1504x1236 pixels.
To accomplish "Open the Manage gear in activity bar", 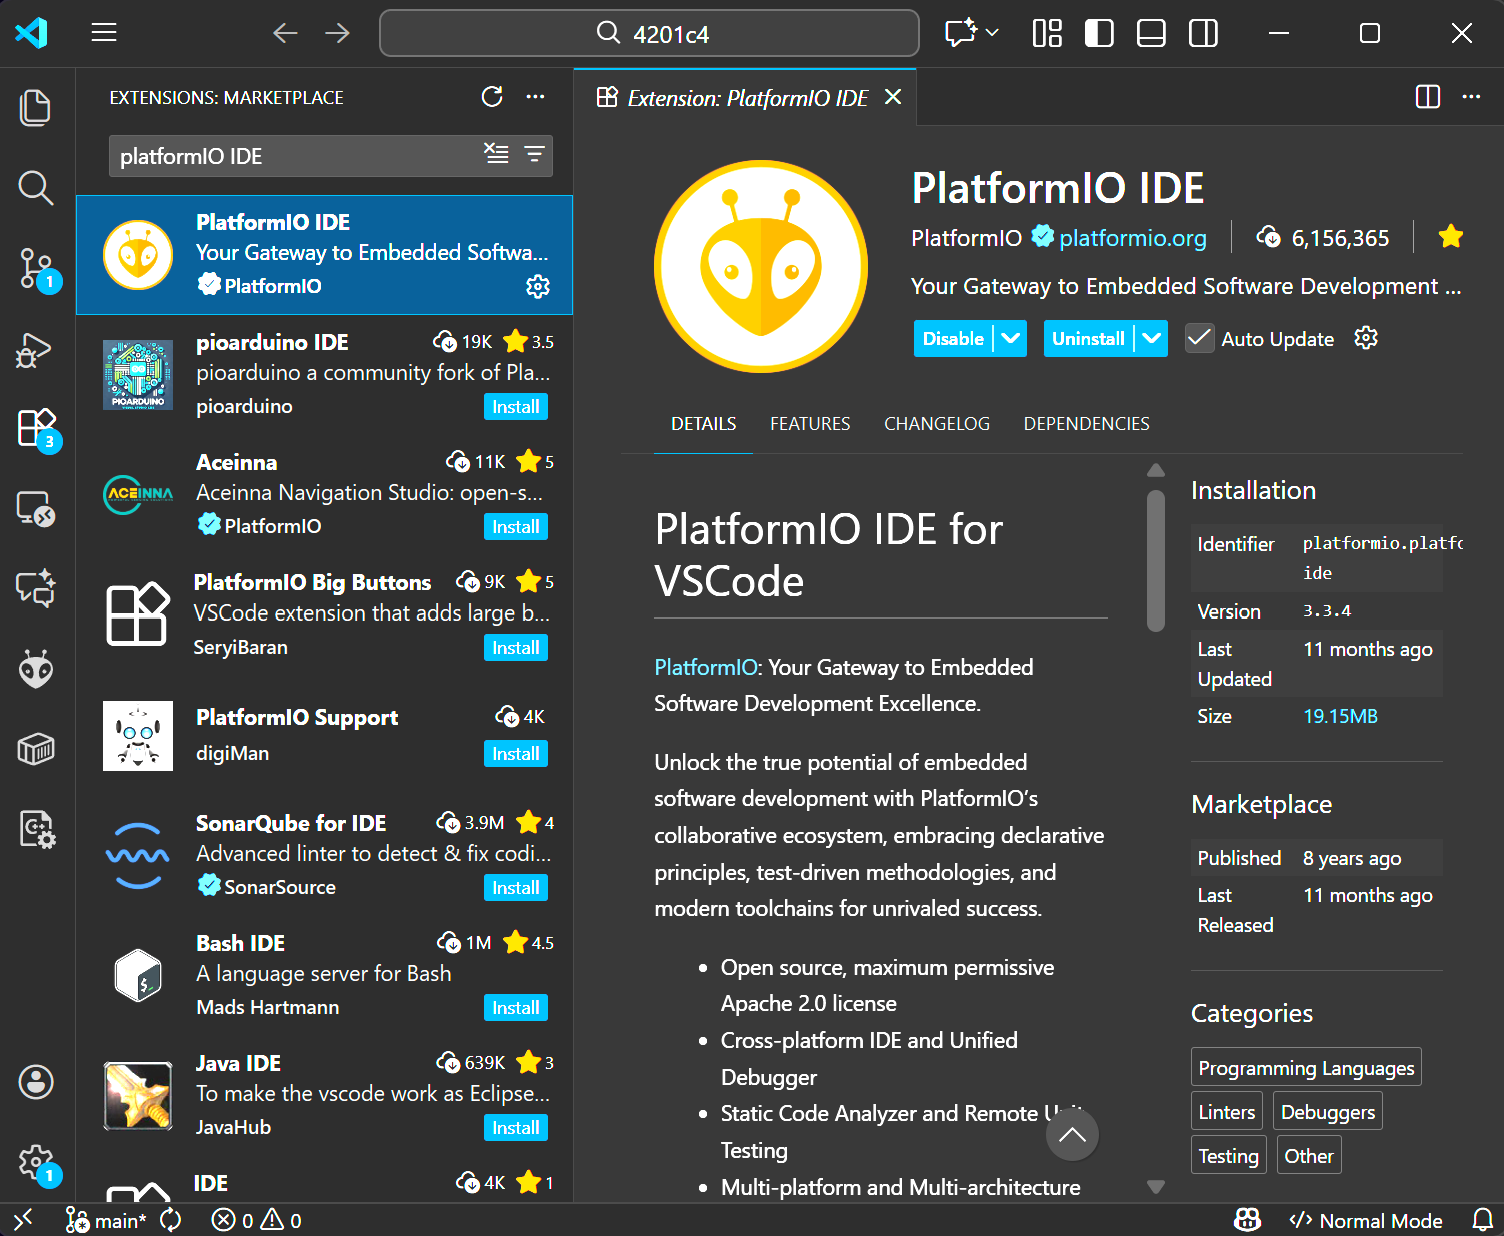I will (x=36, y=1162).
